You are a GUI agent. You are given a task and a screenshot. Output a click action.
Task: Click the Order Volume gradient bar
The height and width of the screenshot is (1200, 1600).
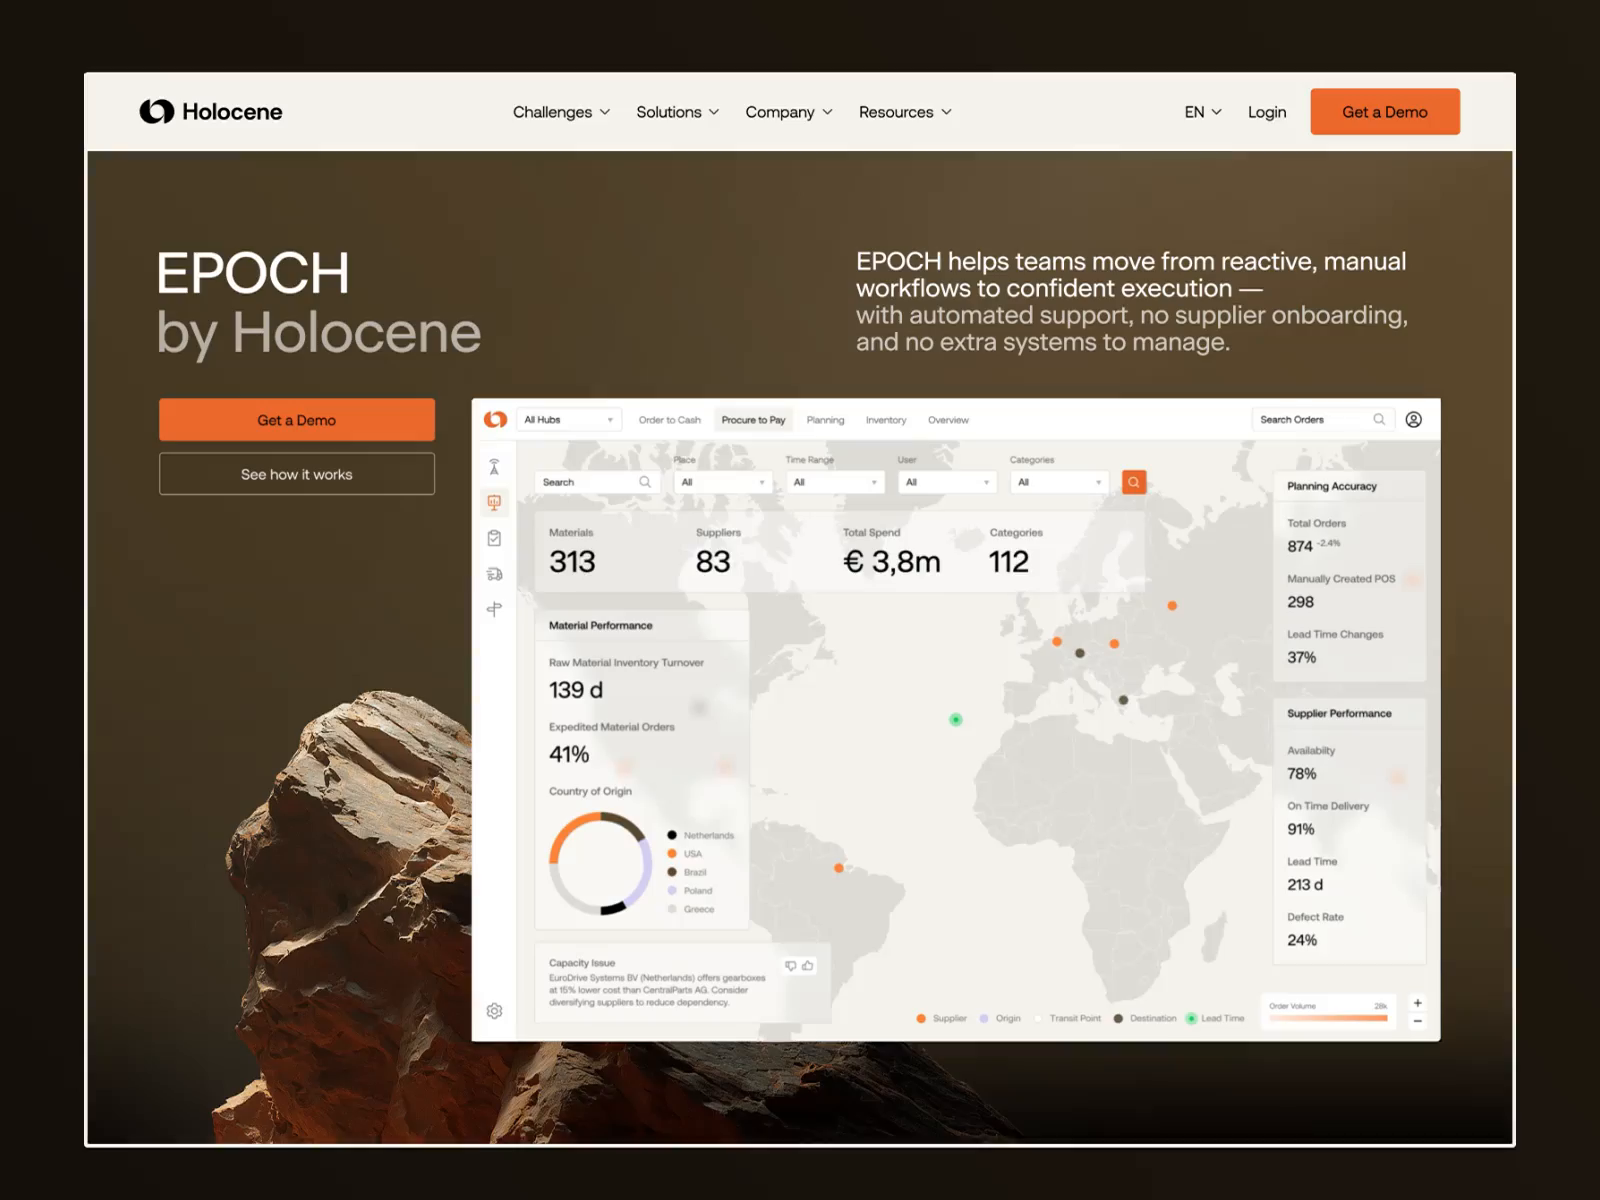point(1328,1018)
